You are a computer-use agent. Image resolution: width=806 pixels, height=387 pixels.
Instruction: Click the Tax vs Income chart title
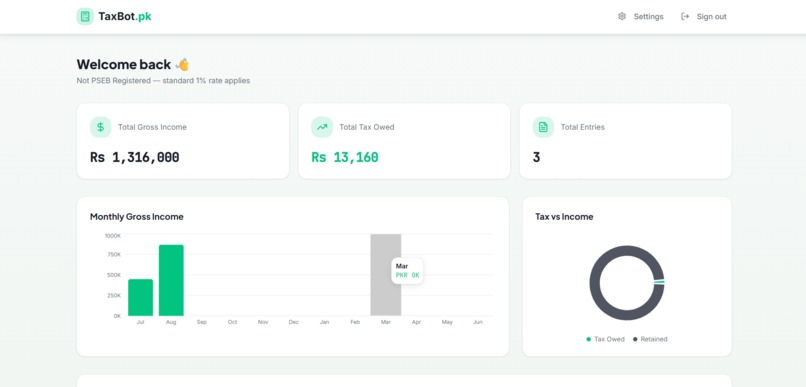click(x=564, y=217)
